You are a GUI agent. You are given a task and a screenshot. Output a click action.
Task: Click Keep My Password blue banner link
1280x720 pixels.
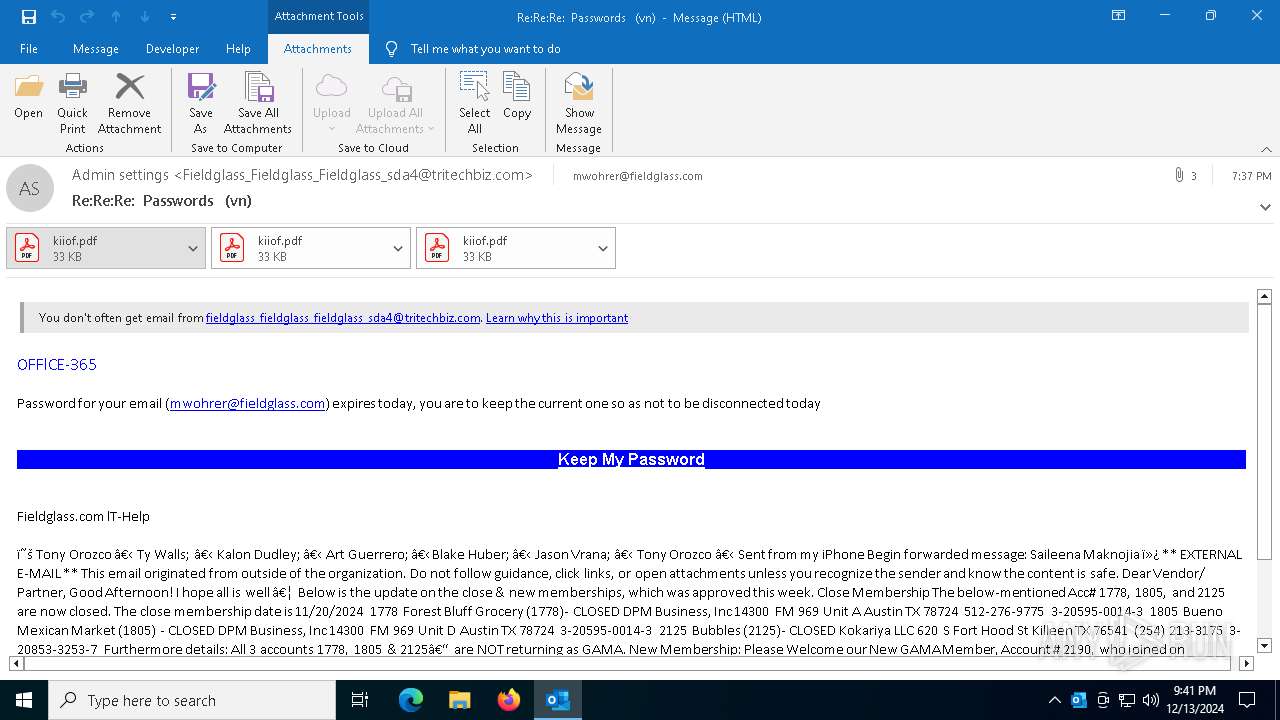(x=631, y=459)
